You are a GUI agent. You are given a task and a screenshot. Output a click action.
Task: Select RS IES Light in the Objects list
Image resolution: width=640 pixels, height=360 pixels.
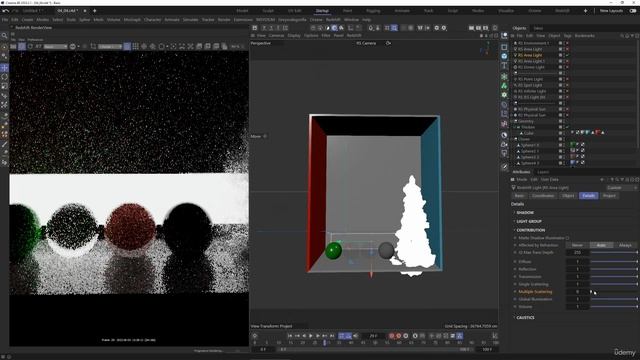pos(531,97)
